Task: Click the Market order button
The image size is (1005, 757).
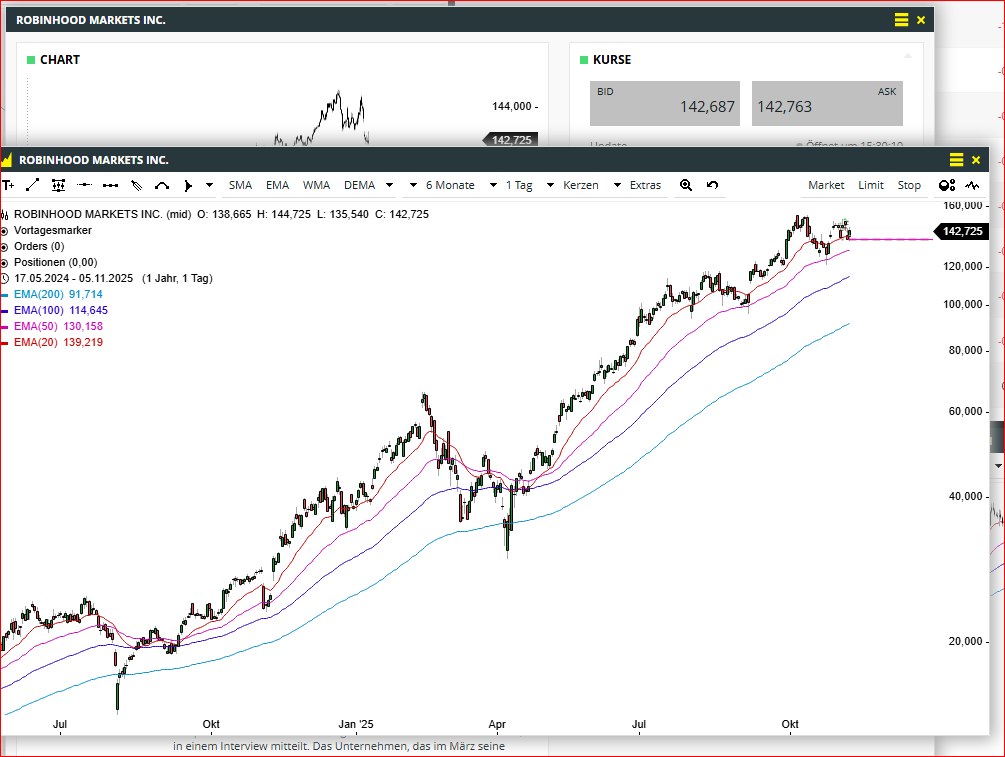Action: (826, 185)
